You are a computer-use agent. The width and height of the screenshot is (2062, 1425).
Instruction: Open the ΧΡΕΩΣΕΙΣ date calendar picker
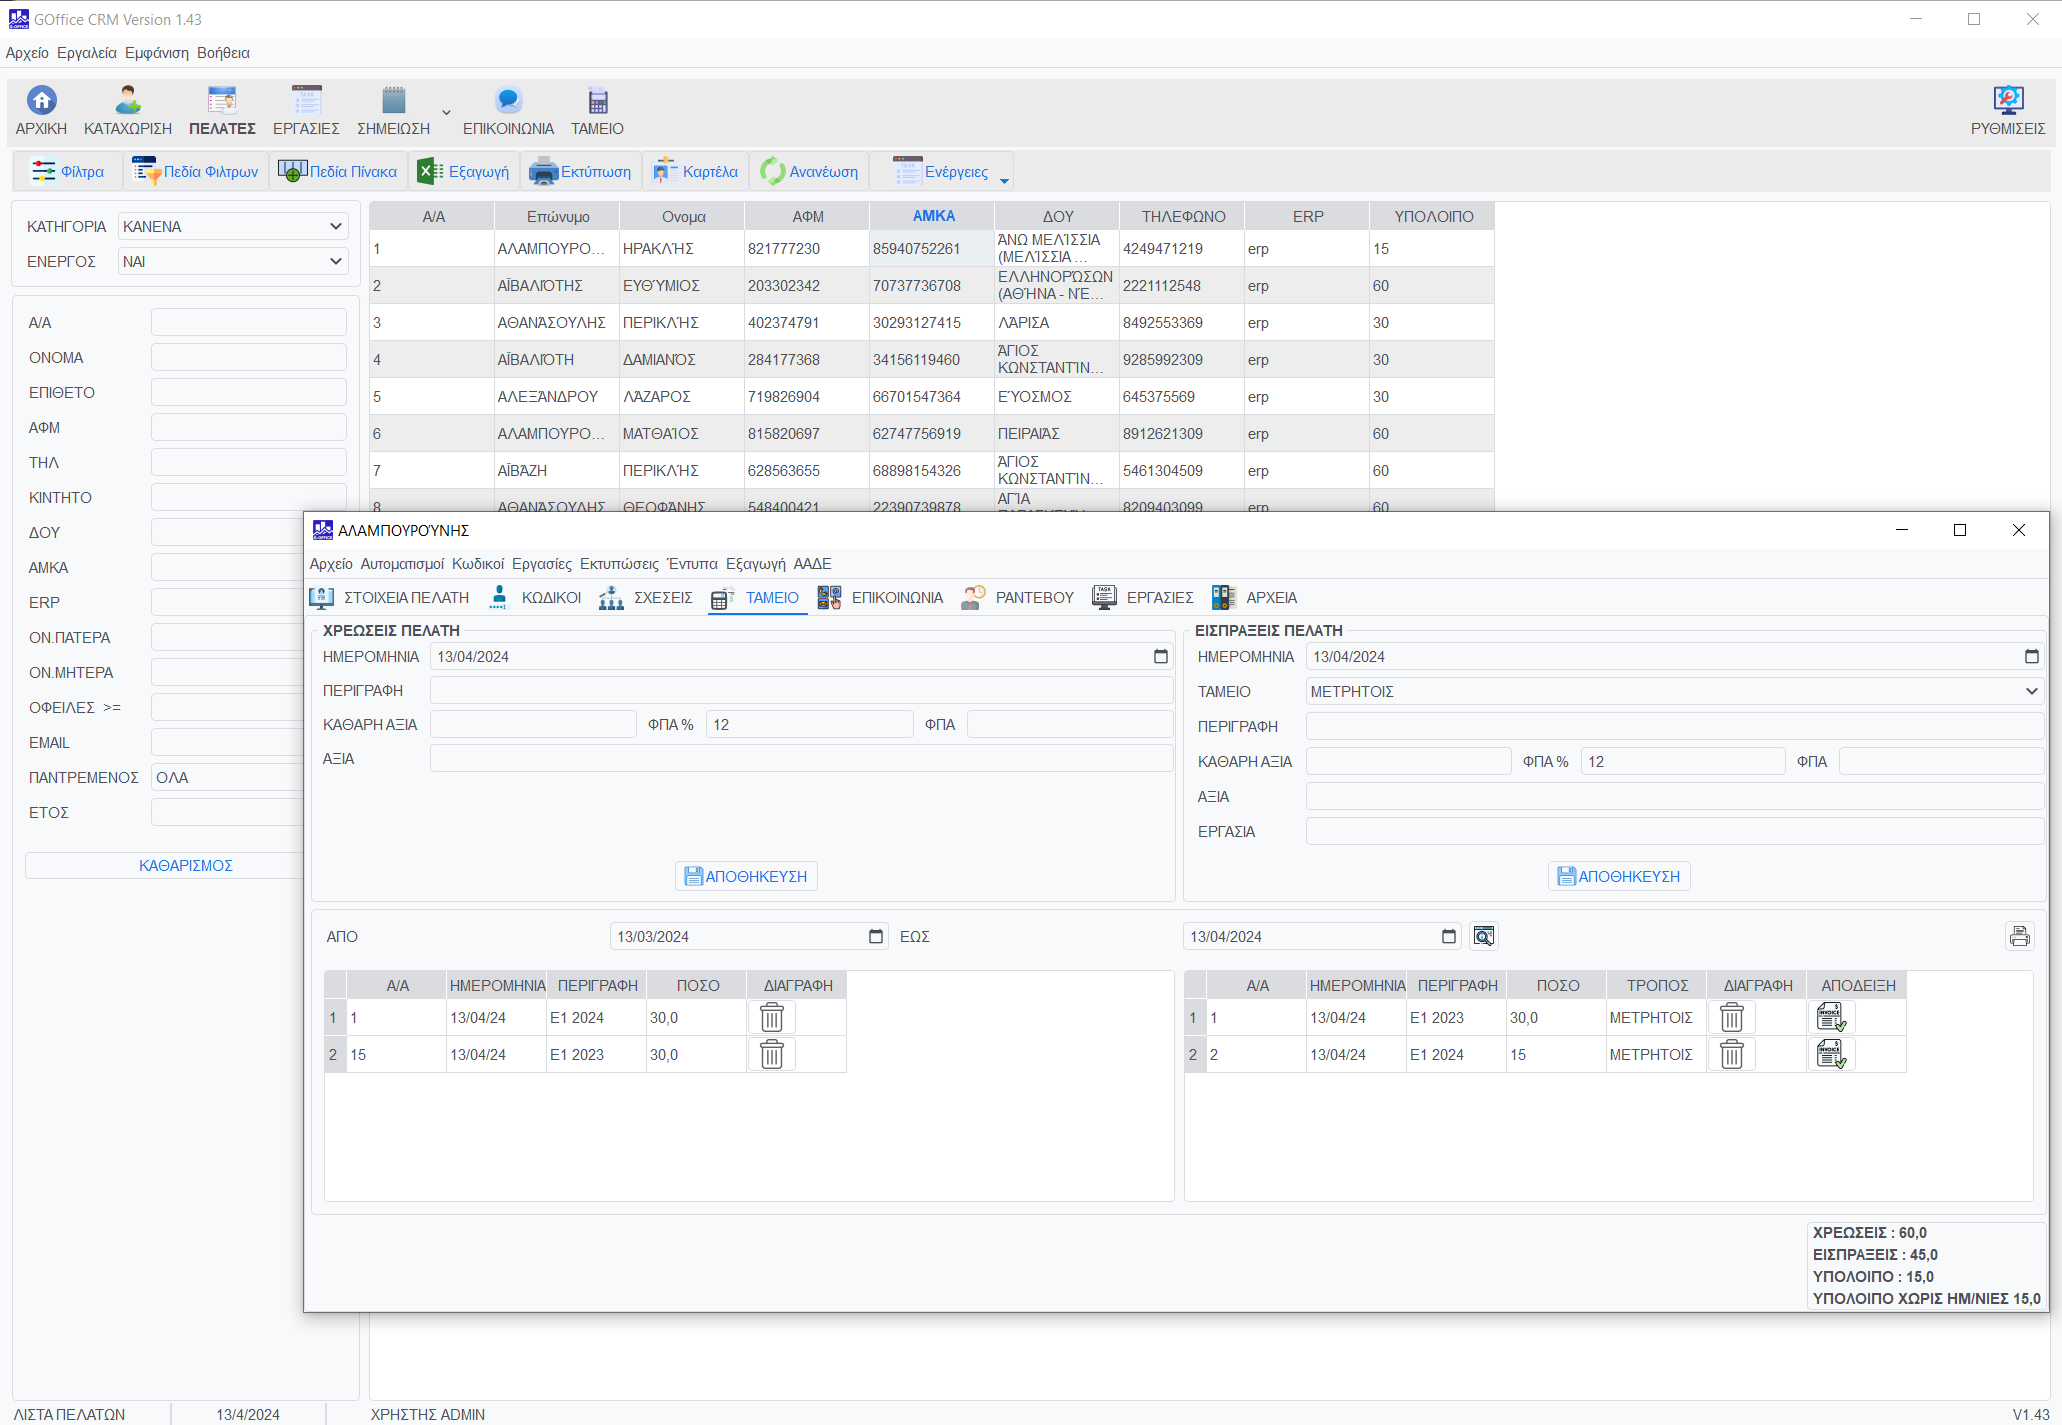[x=1160, y=656]
